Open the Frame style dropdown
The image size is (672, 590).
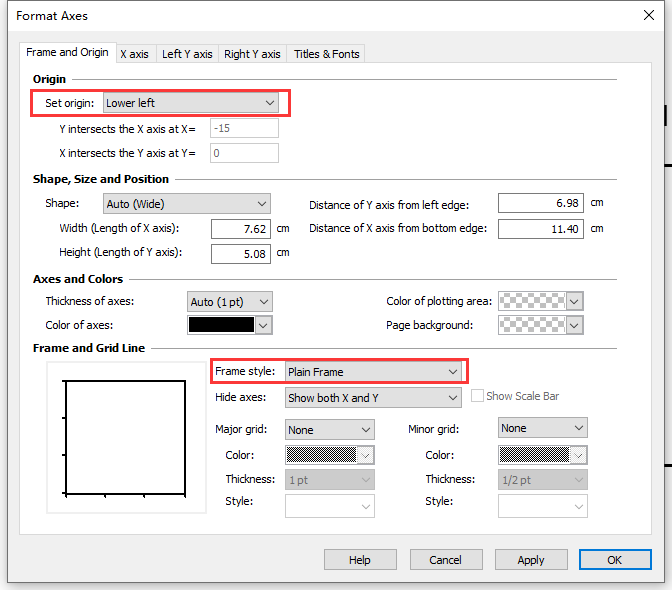[372, 372]
